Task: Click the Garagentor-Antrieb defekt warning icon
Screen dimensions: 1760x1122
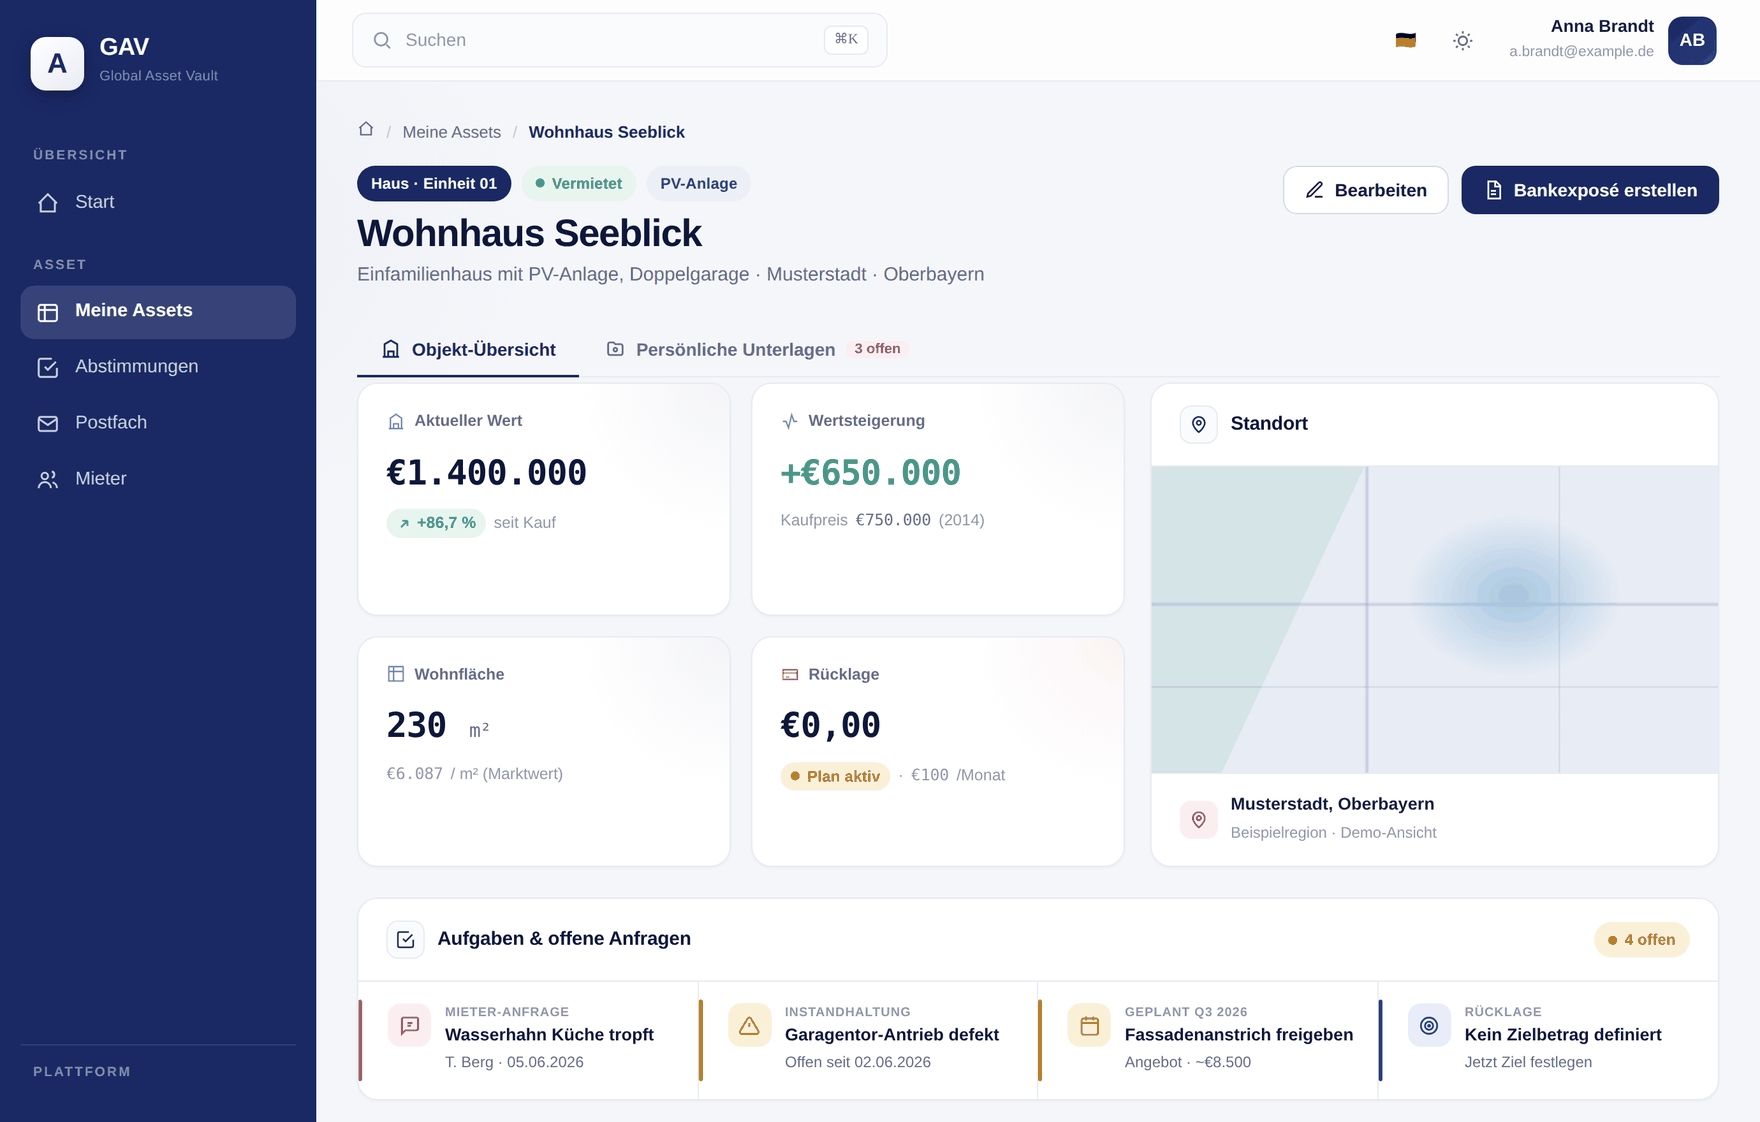Action: (749, 1025)
